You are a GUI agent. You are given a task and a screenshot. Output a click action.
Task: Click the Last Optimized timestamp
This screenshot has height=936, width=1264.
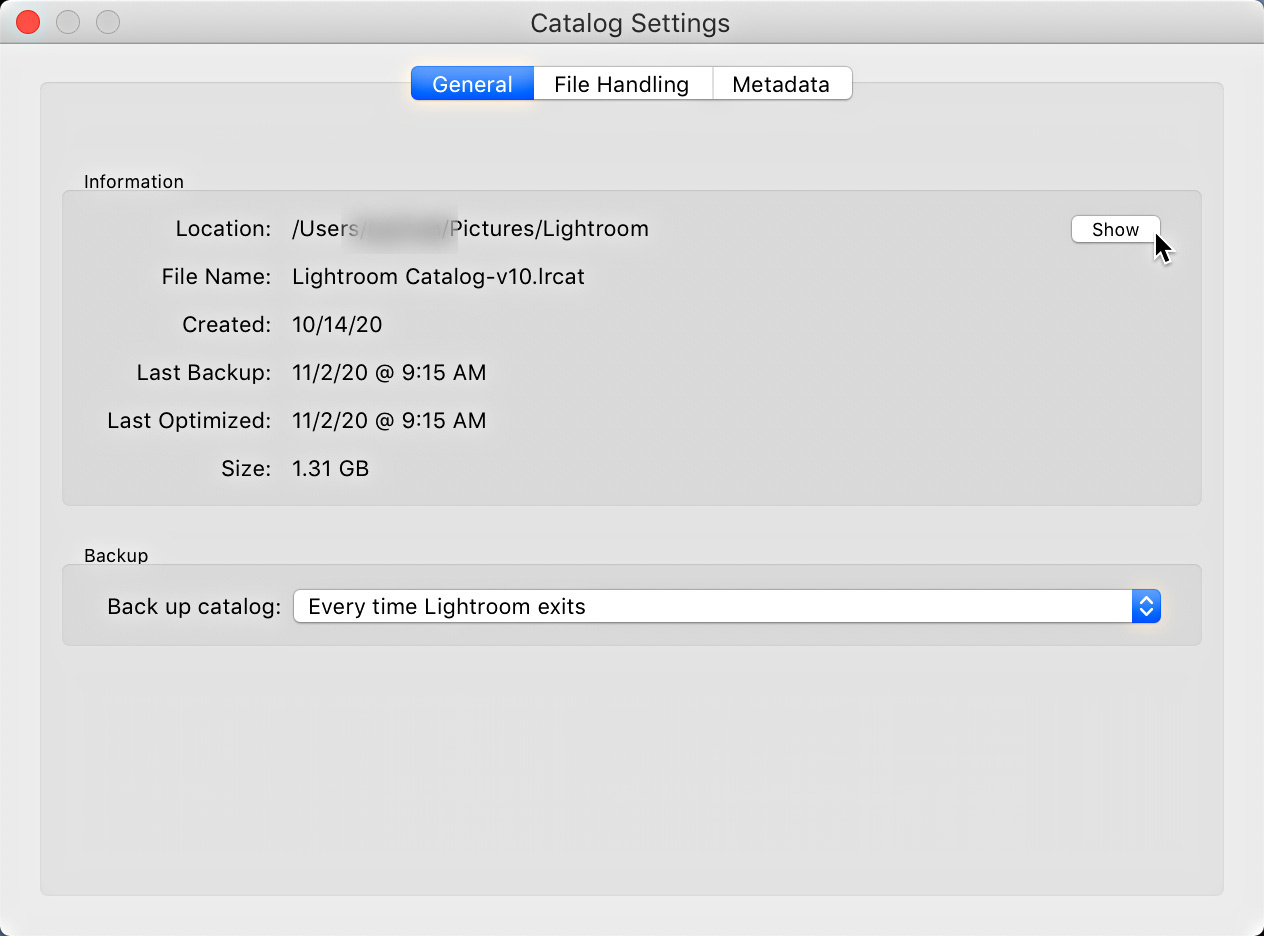click(389, 420)
